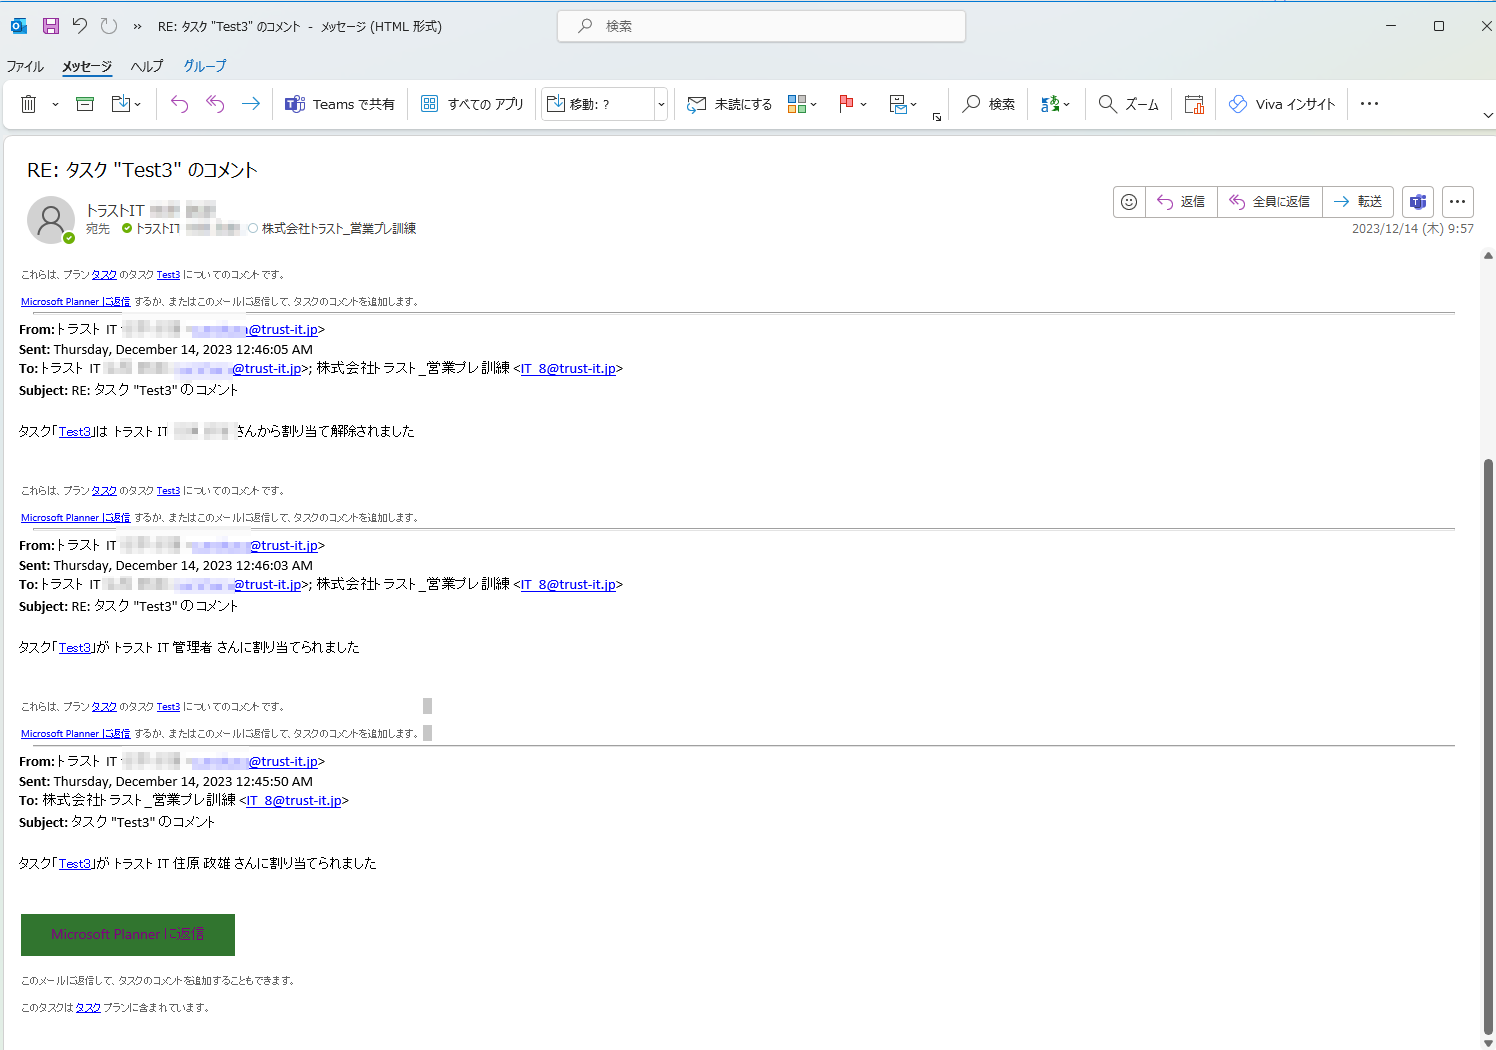Click the translate icon in the ribbon

coord(1050,104)
